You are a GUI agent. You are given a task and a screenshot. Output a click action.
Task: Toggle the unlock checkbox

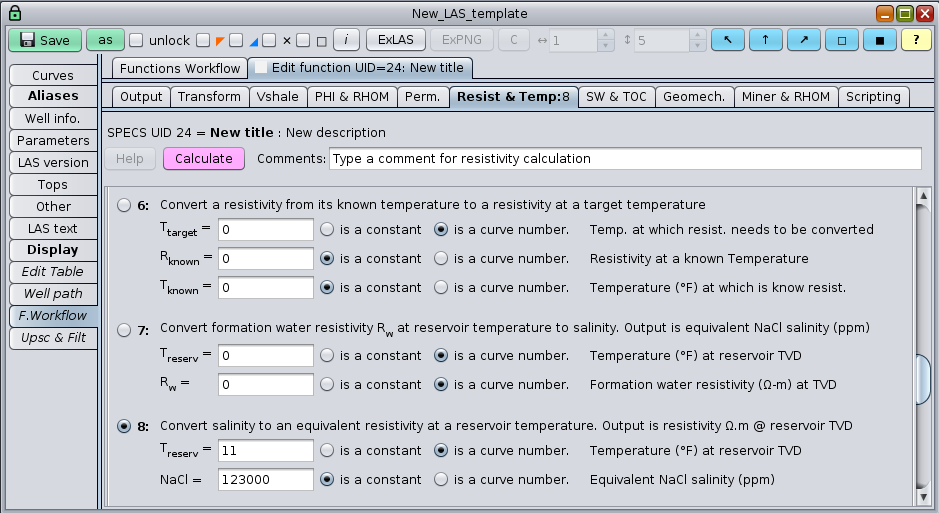[x=137, y=40]
